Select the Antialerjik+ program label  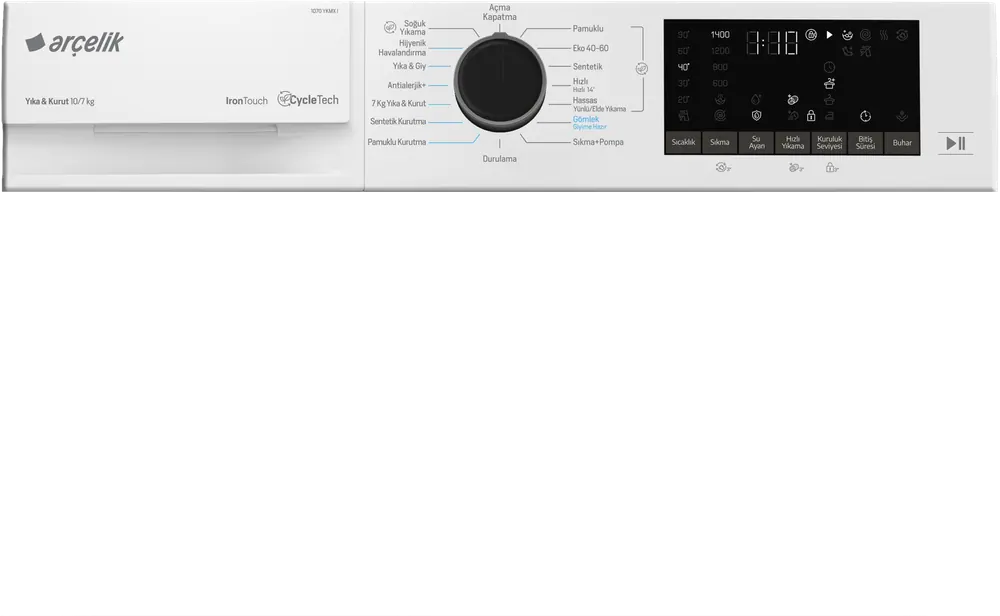[x=406, y=85]
